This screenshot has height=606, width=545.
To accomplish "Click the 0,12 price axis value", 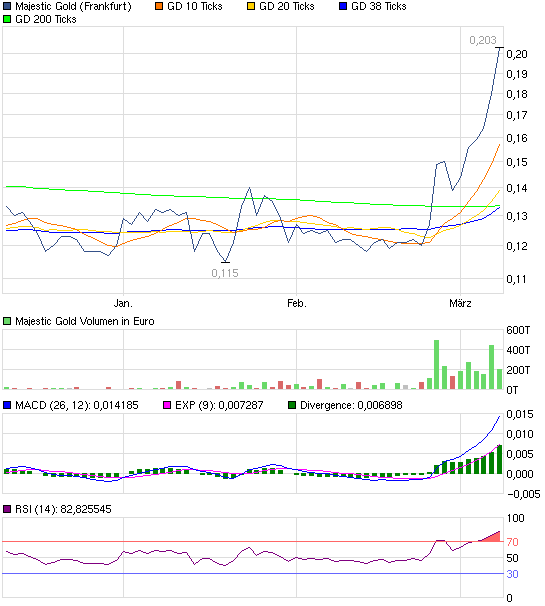I will pyautogui.click(x=517, y=246).
